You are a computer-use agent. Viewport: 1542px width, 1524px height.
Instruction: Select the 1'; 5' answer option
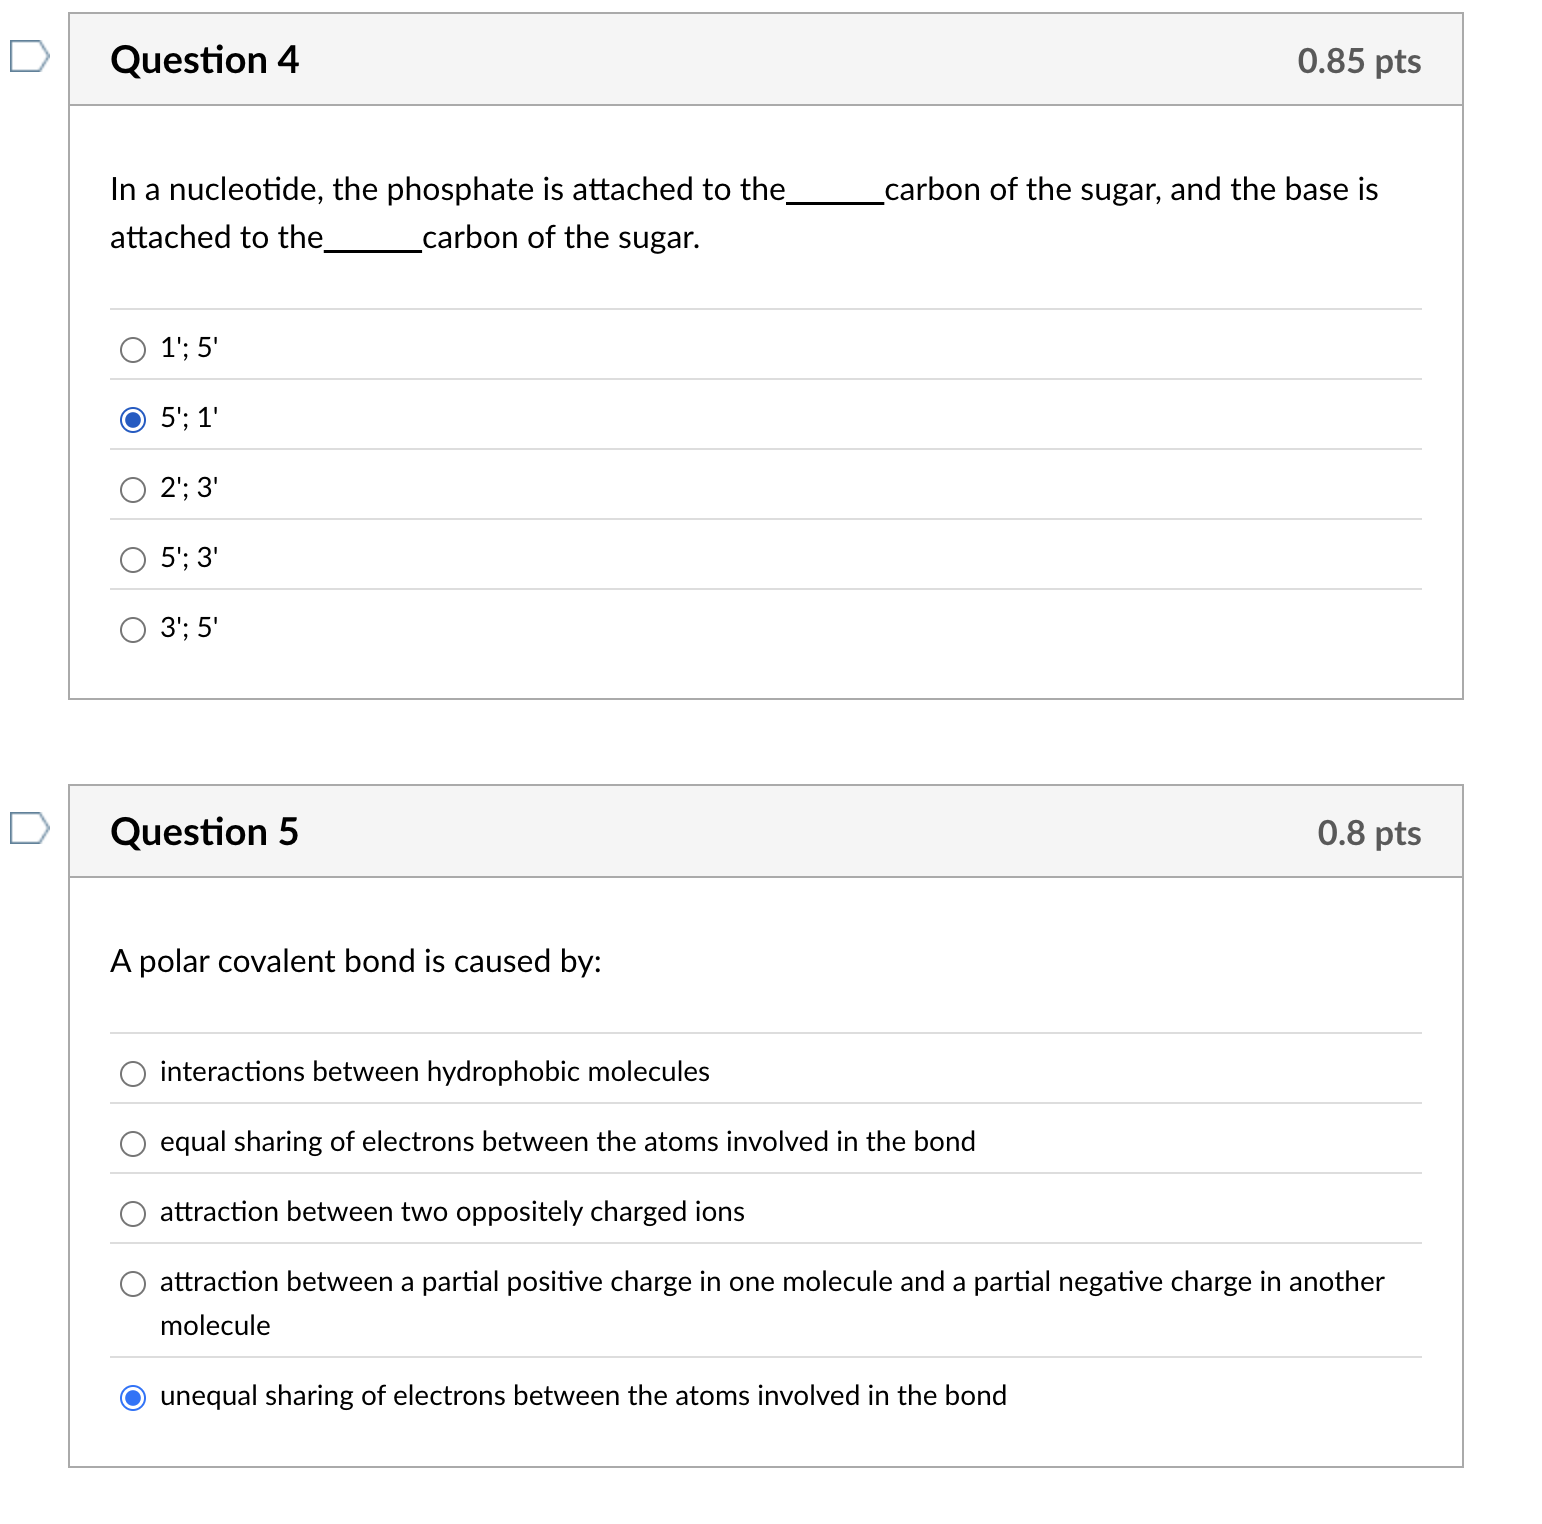[132, 350]
